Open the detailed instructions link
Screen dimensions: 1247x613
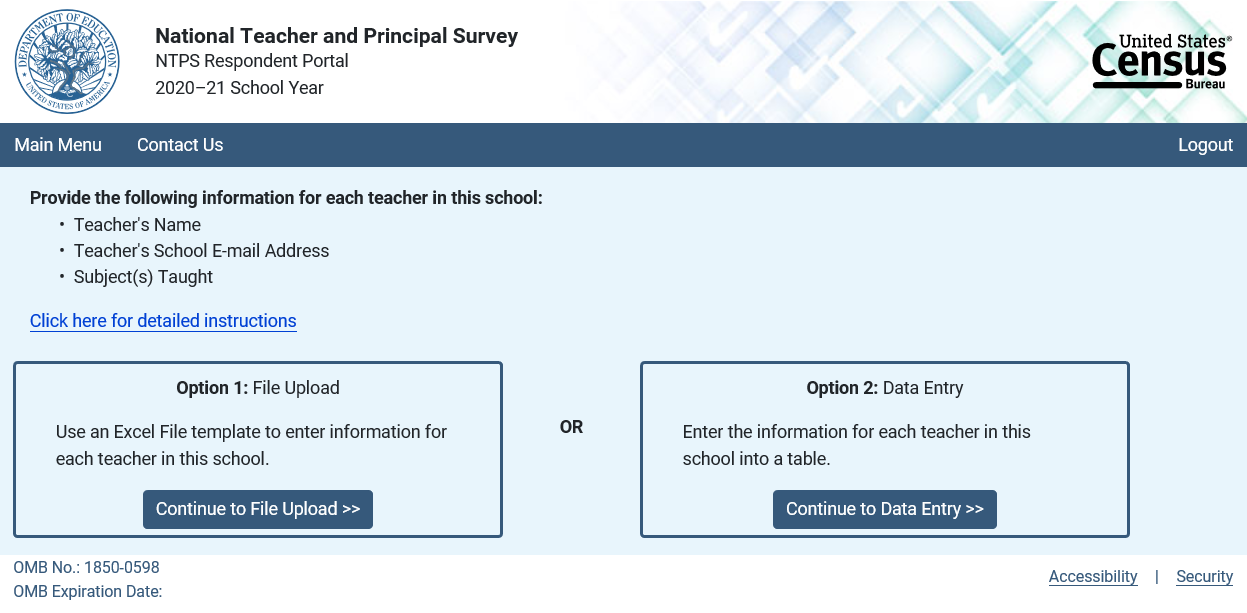[x=163, y=321]
